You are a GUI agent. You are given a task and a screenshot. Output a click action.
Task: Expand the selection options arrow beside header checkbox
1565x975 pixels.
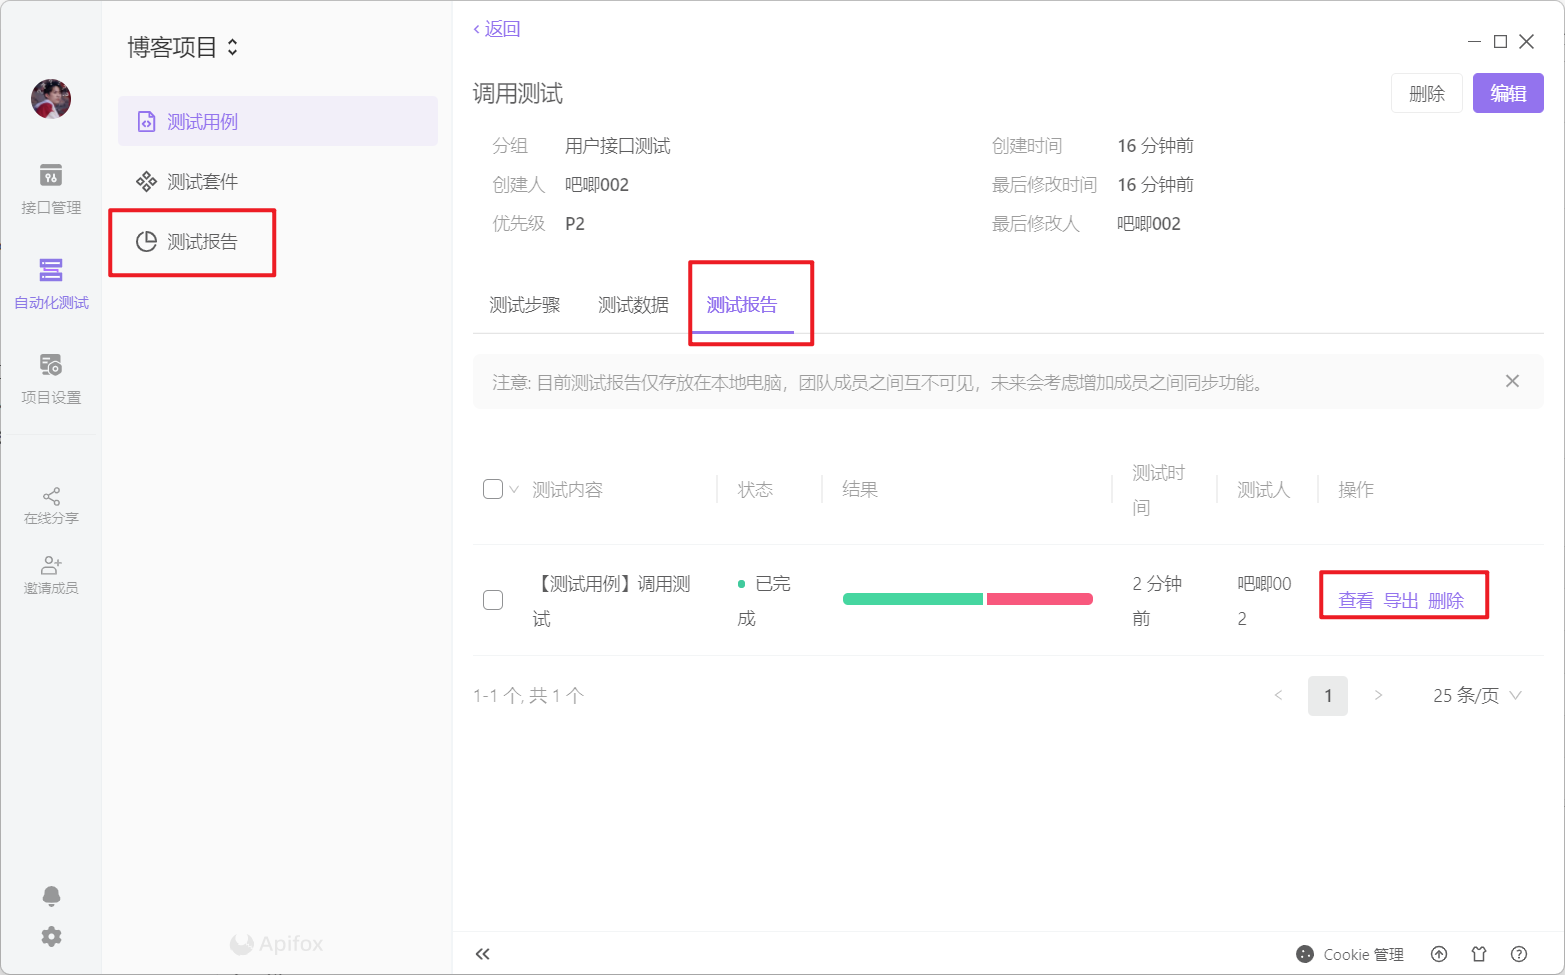(514, 489)
